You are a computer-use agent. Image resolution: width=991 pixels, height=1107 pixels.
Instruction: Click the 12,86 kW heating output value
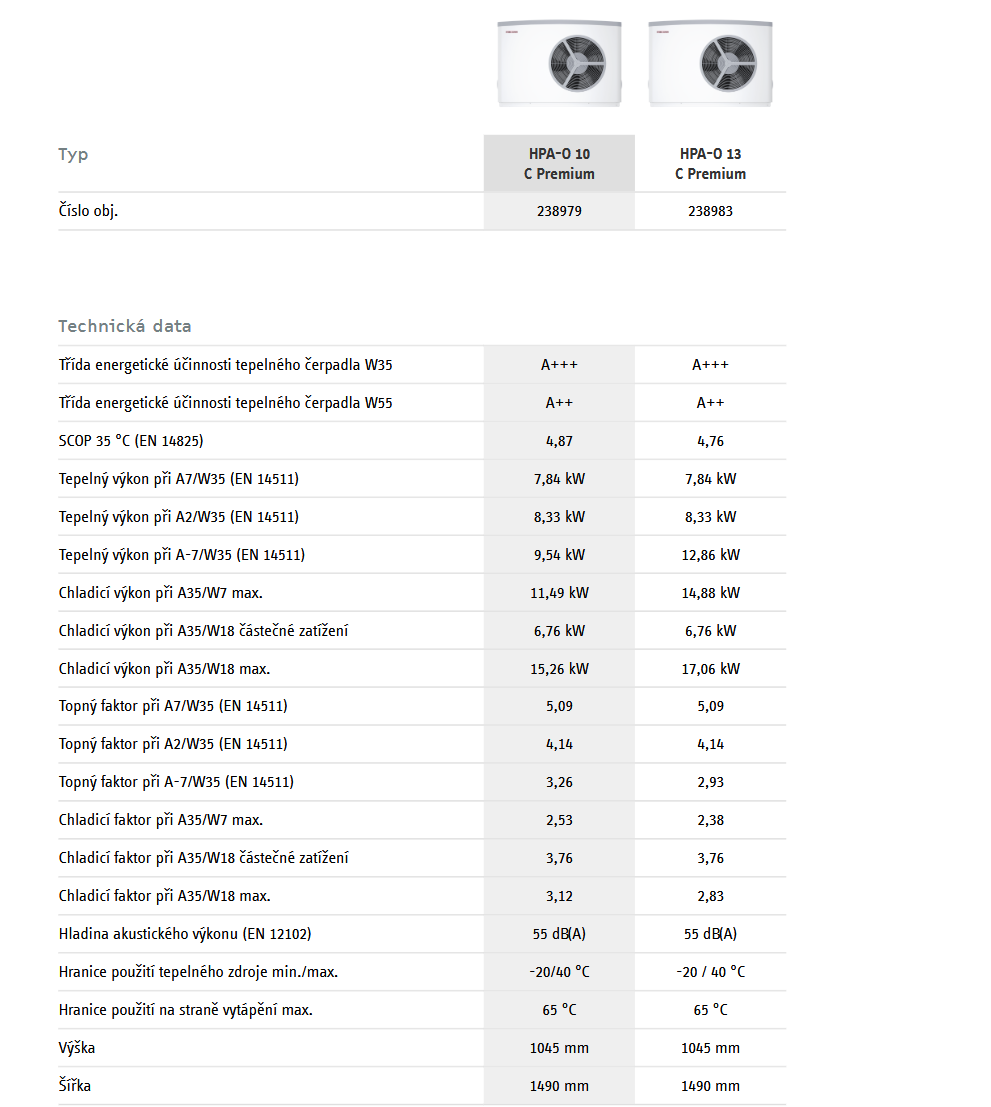coord(710,555)
